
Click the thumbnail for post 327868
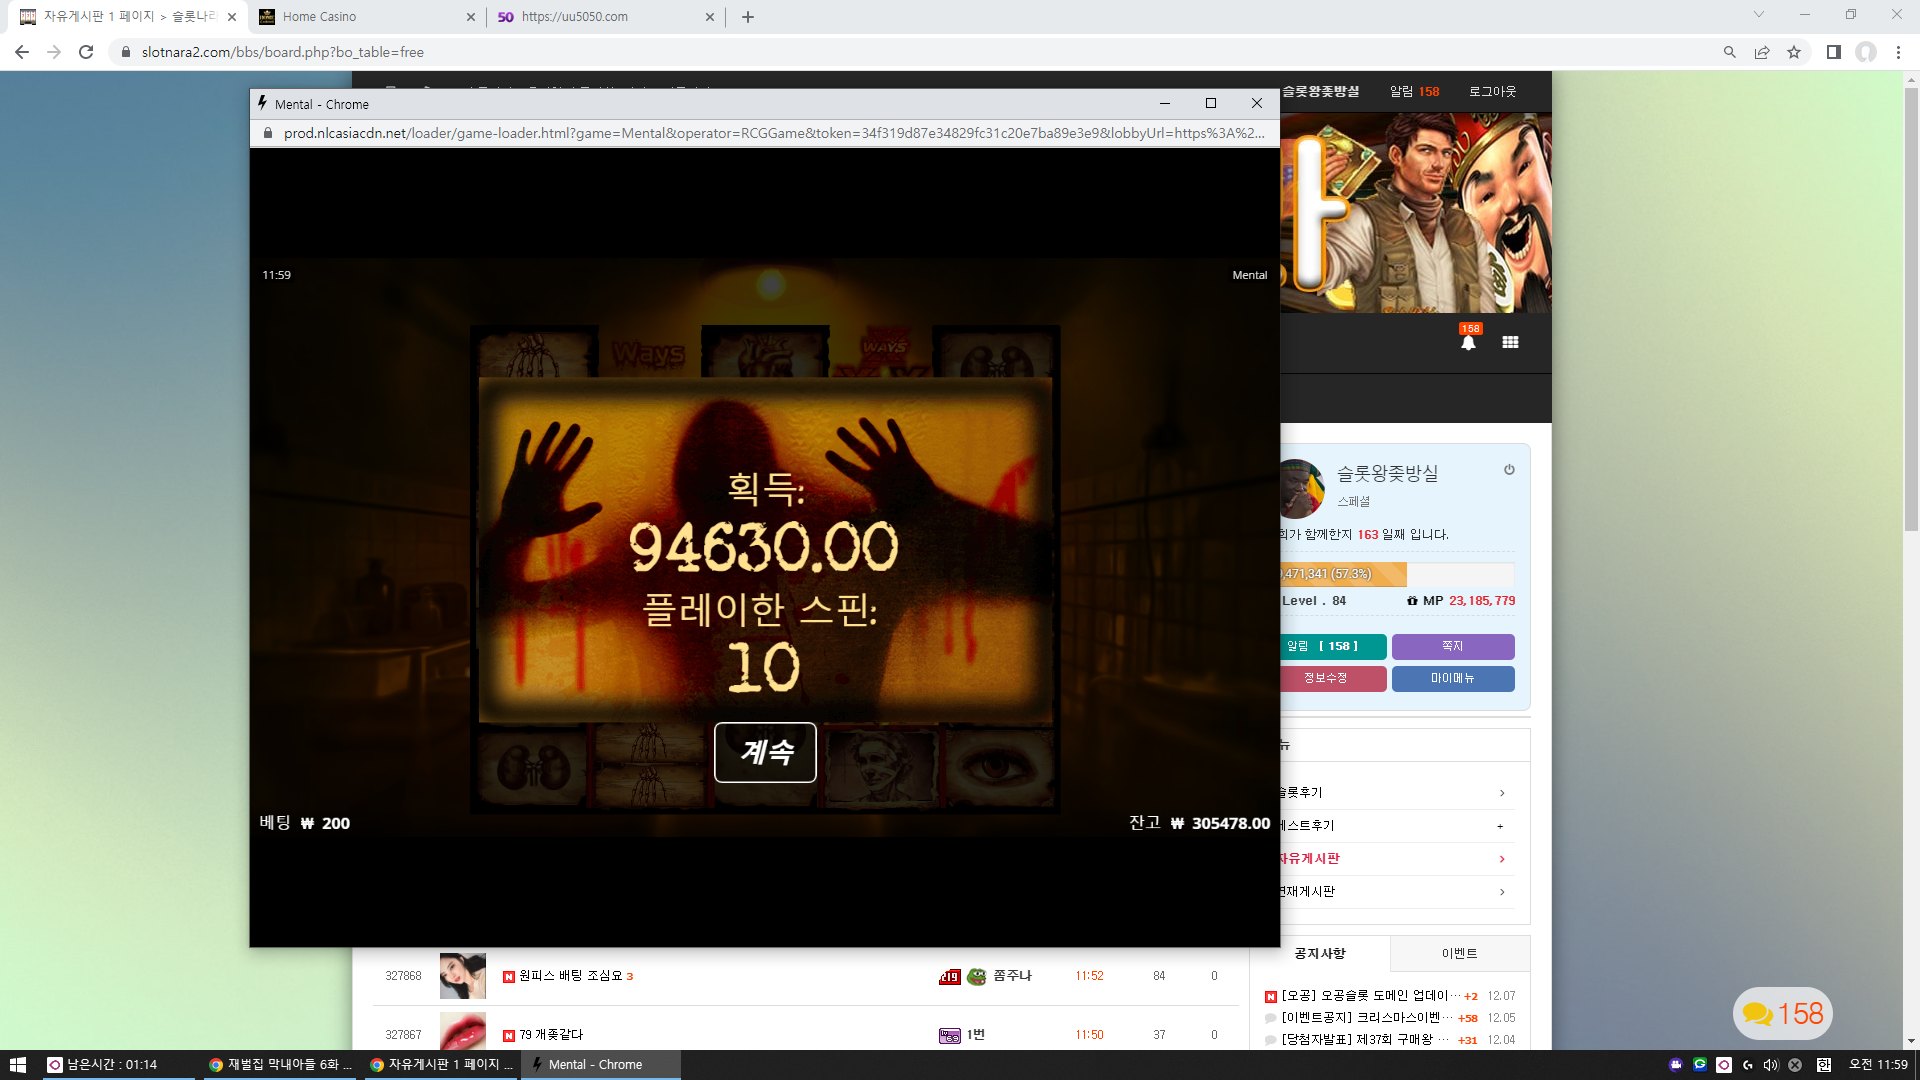(x=463, y=975)
